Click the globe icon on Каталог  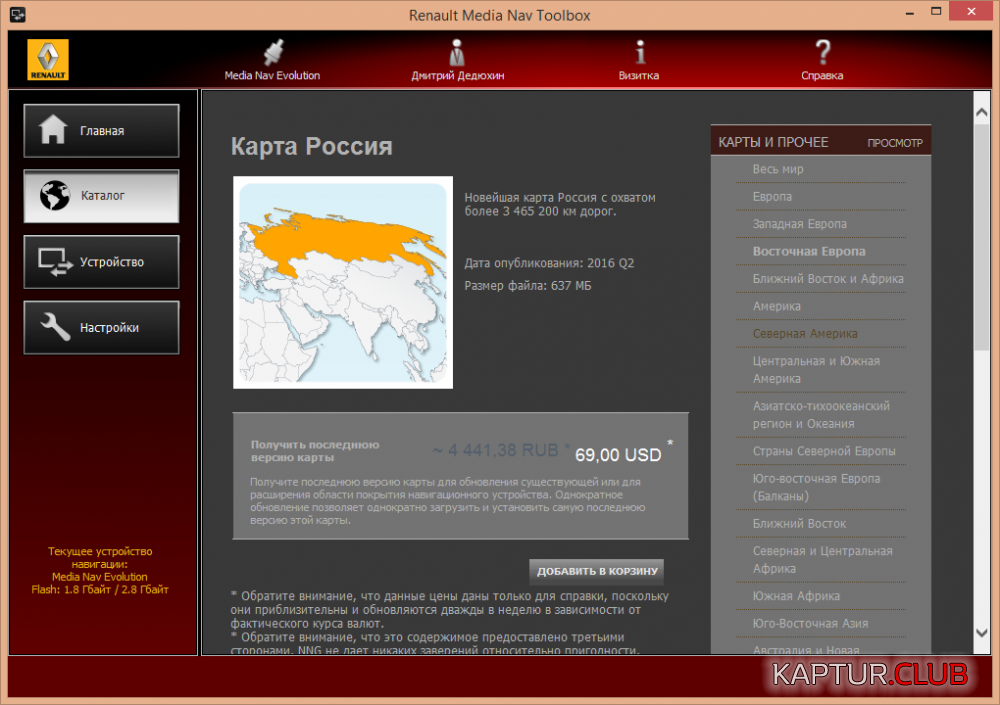point(55,195)
